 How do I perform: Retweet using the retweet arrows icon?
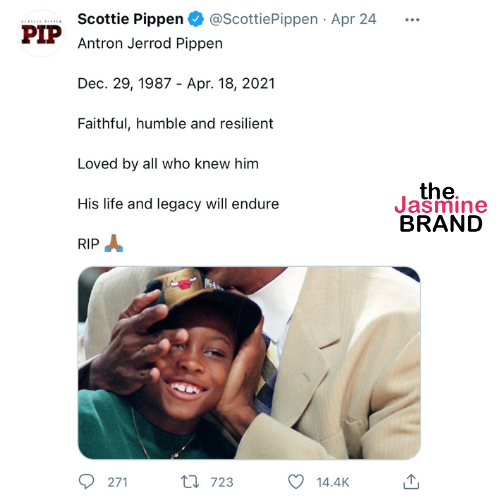190,482
